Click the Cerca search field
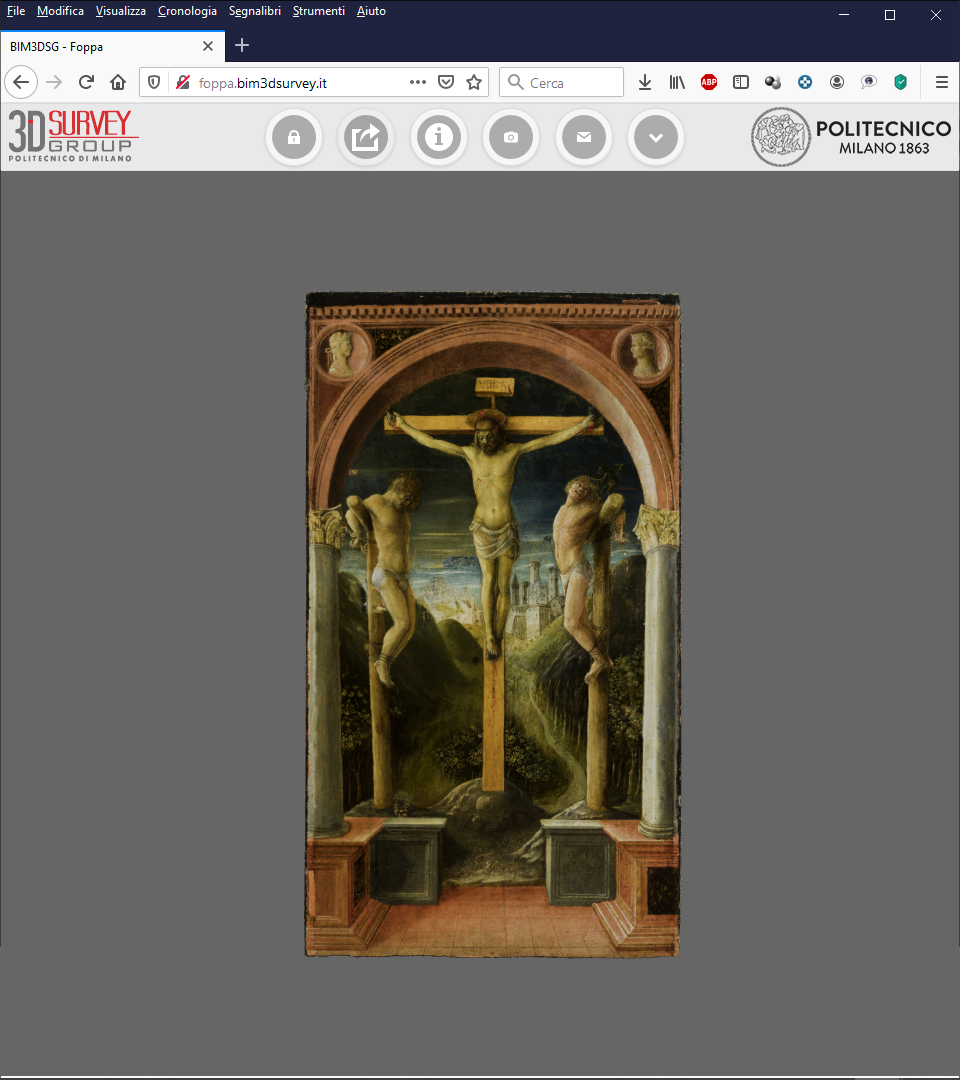Image resolution: width=960 pixels, height=1080 pixels. coord(561,83)
